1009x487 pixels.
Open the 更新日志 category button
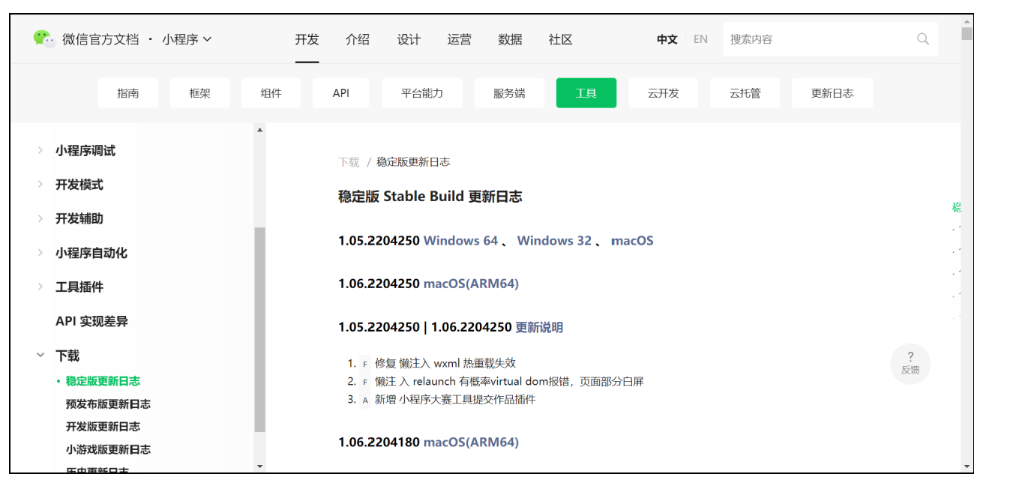[x=832, y=93]
